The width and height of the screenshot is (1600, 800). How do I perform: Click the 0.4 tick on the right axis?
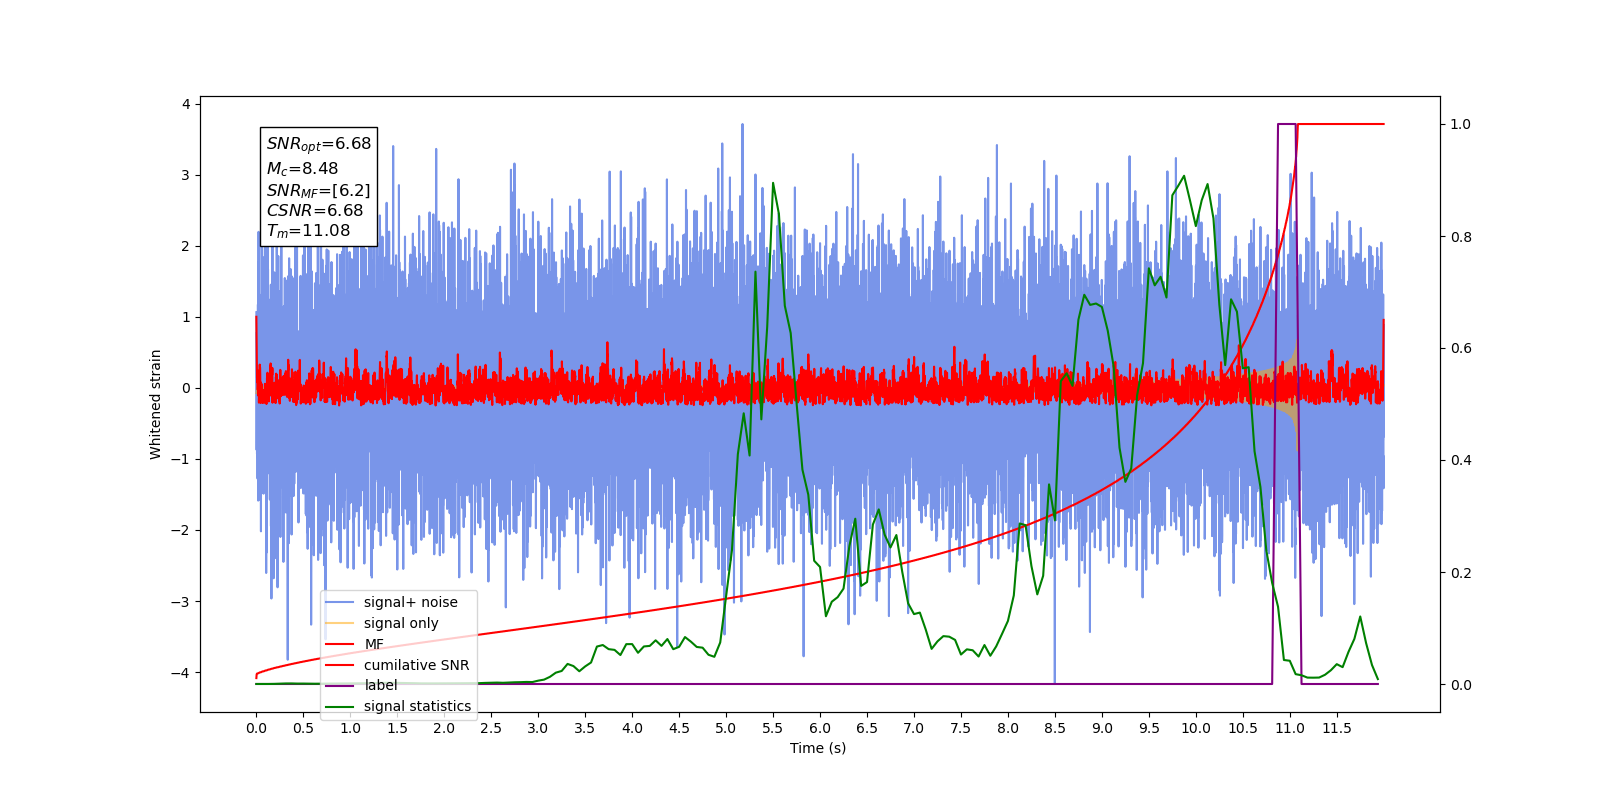pos(1461,461)
